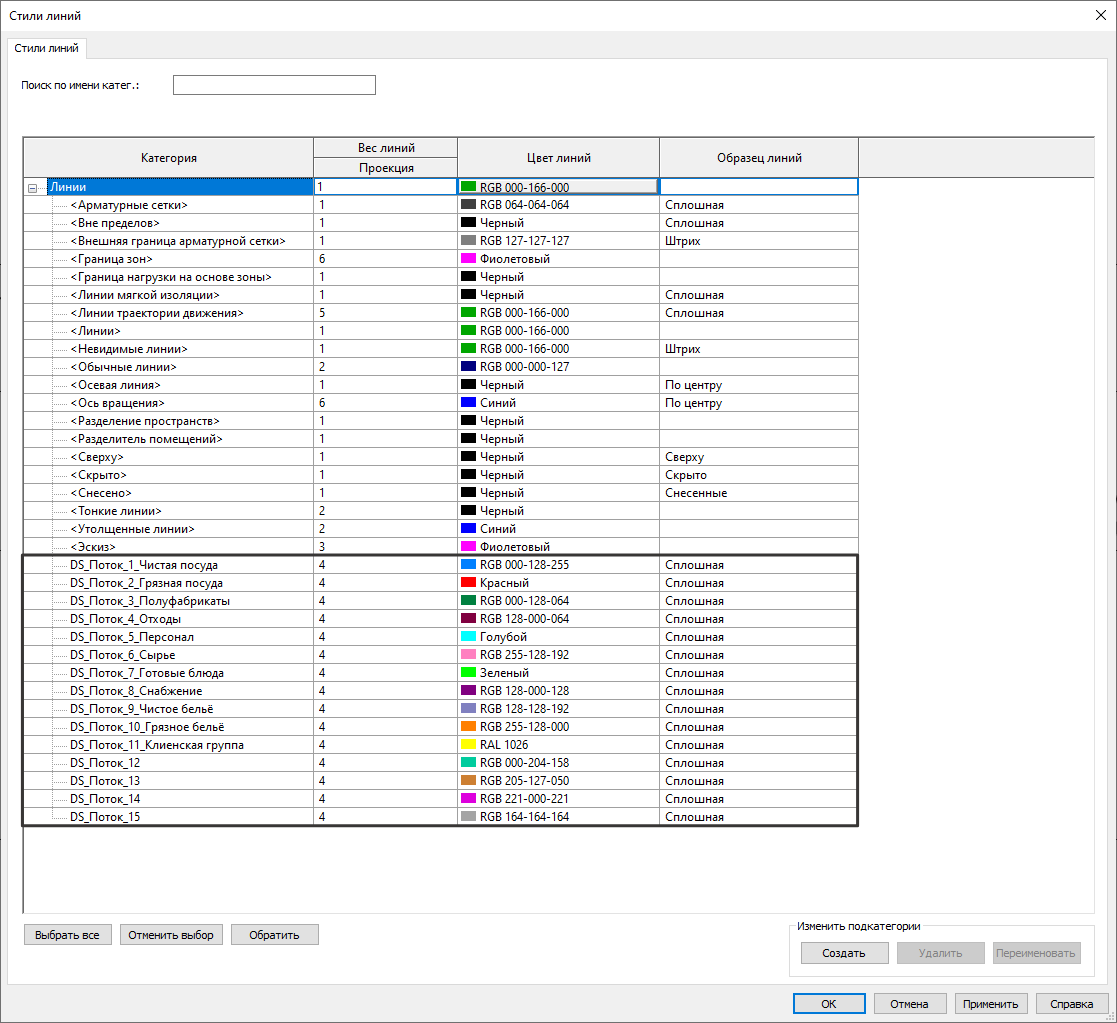The image size is (1117, 1023).
Task: Click the Категория column header
Action: pos(168,158)
